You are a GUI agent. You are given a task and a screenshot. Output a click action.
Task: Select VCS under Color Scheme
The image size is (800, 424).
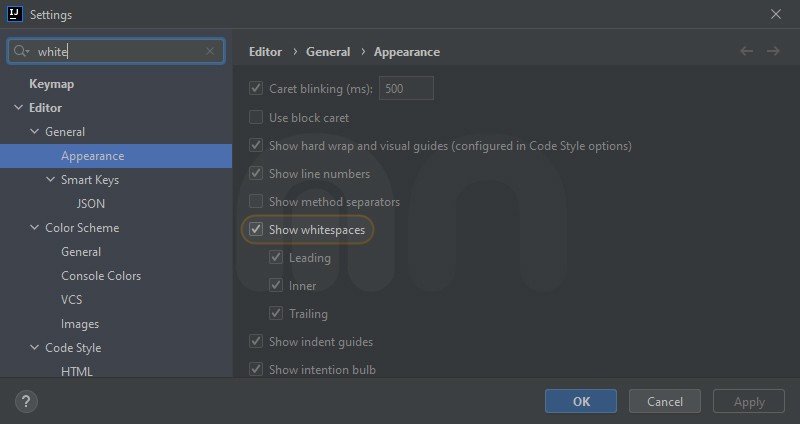(x=71, y=300)
